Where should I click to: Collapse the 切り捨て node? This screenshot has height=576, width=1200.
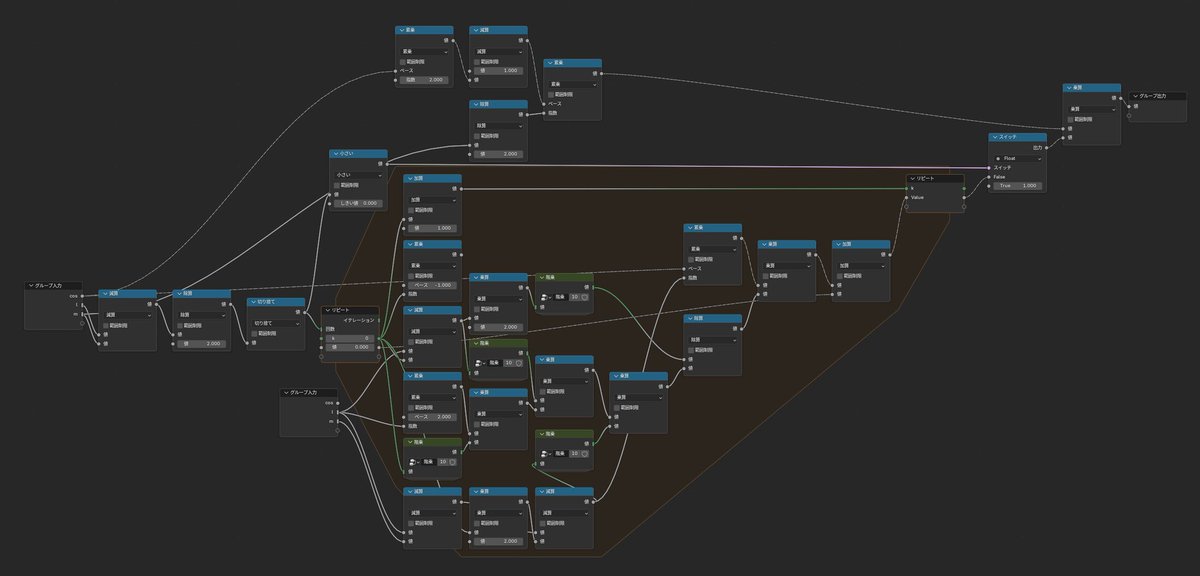click(x=252, y=302)
